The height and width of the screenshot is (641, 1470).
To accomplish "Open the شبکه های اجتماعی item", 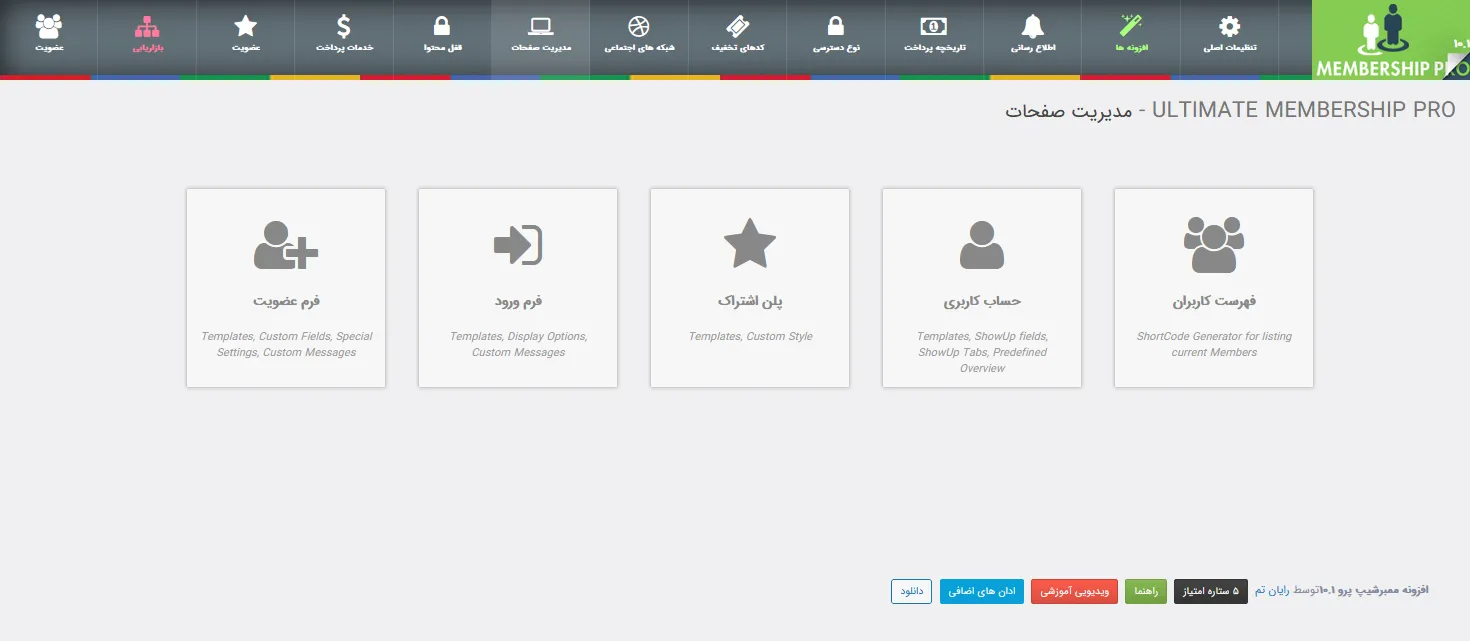I will coord(639,37).
